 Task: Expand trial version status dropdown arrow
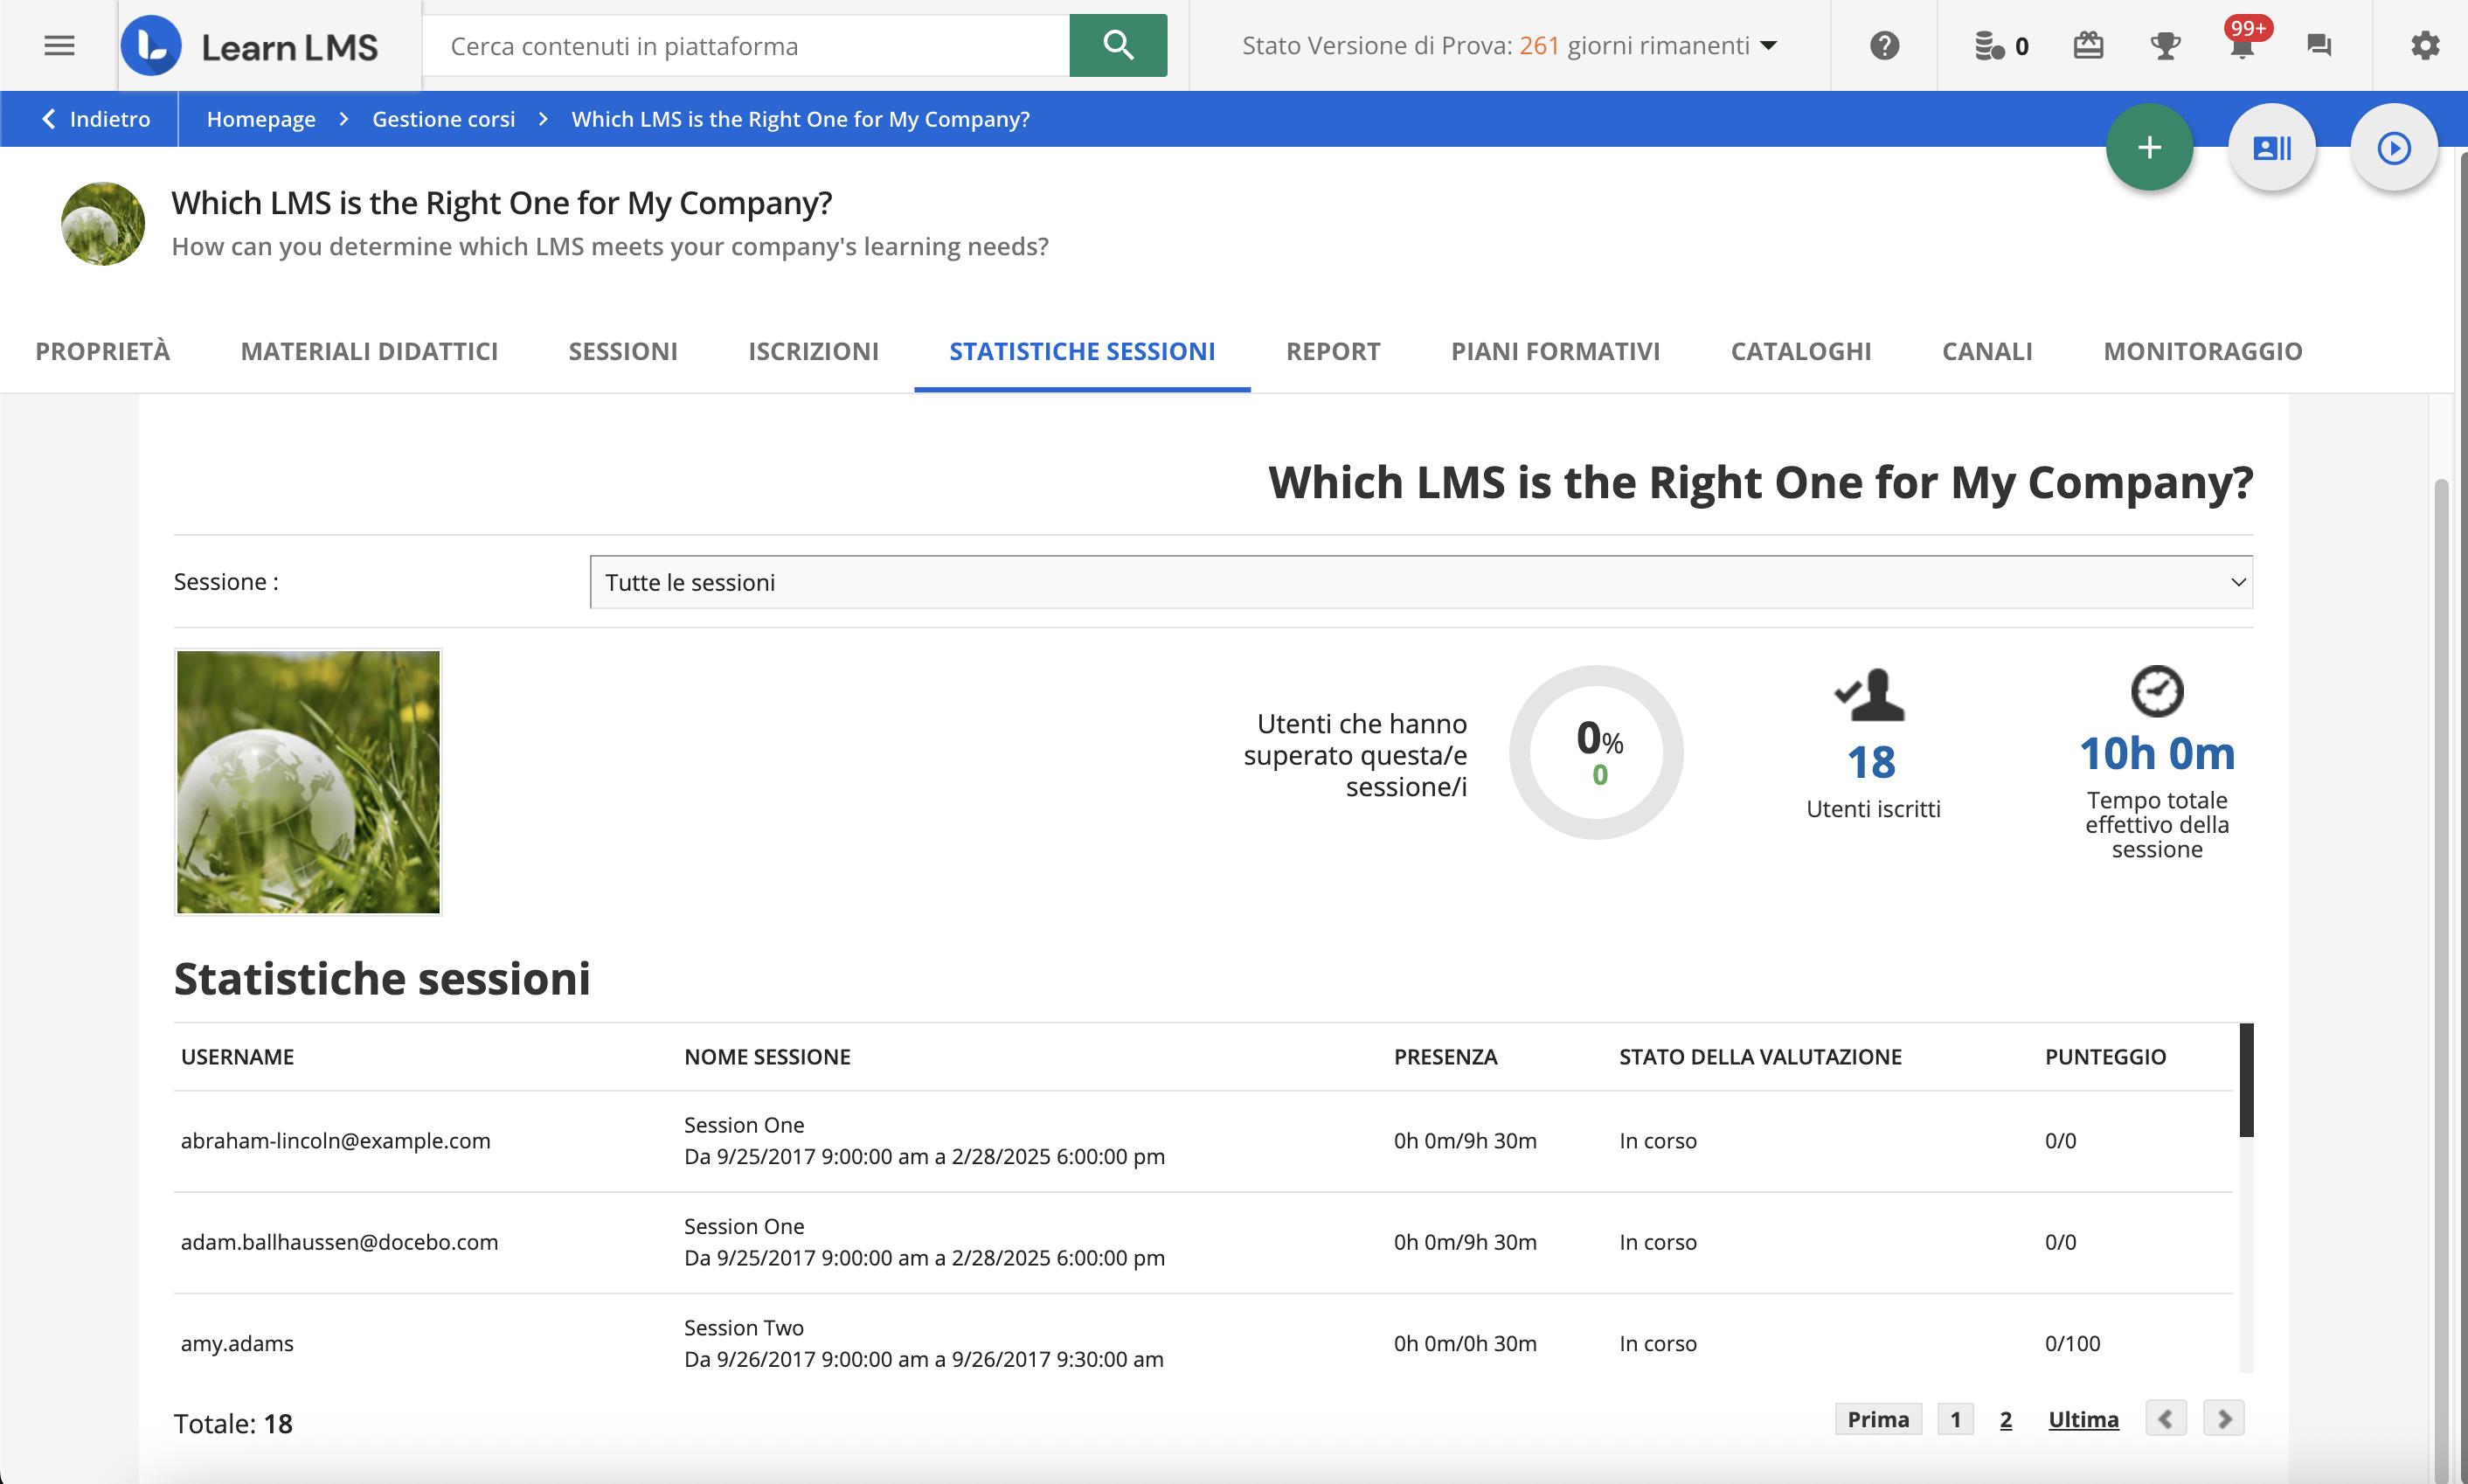[1768, 46]
